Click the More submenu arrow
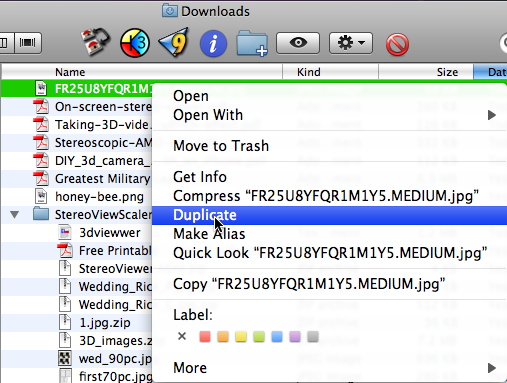The image size is (507, 383). [492, 368]
